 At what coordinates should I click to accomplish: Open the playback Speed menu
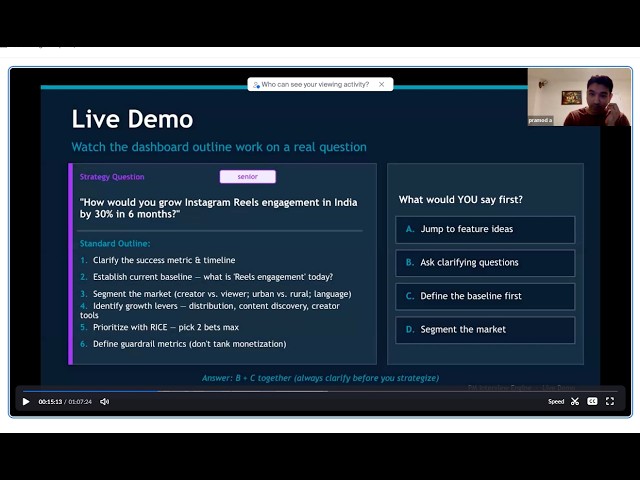(x=556, y=402)
